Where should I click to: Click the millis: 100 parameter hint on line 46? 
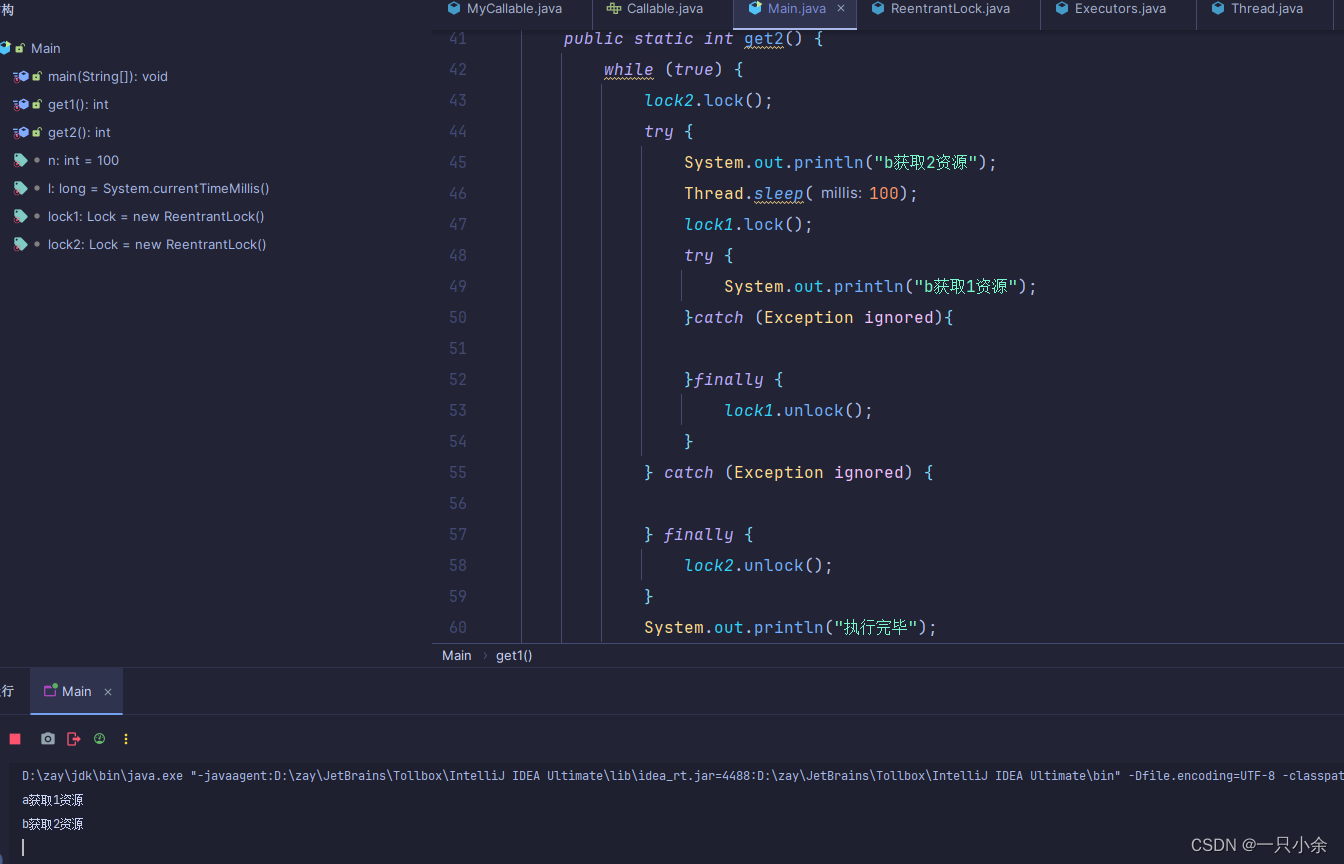click(859, 193)
